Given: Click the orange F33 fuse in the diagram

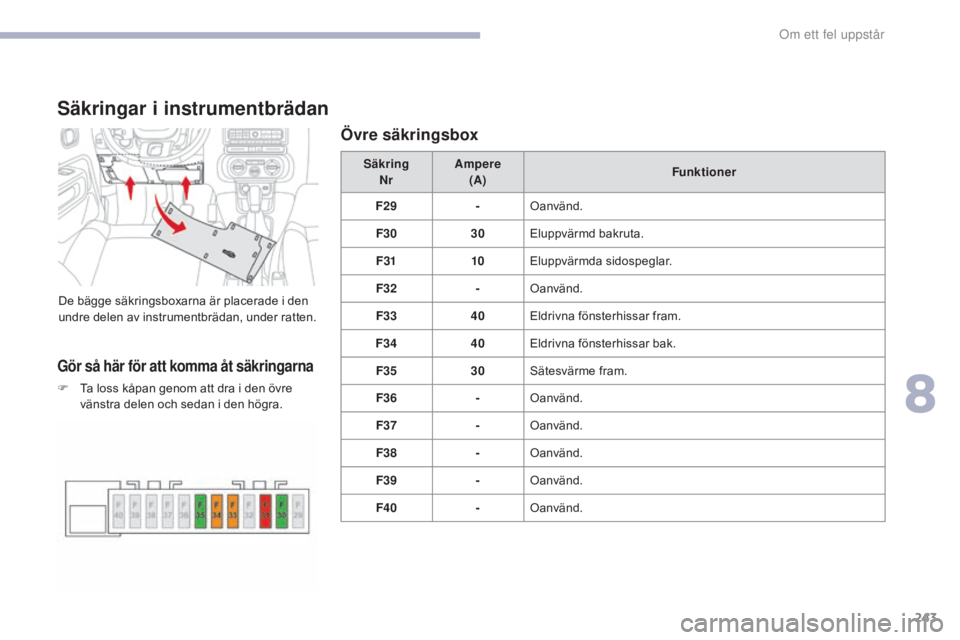Looking at the screenshot, I should click(x=233, y=510).
